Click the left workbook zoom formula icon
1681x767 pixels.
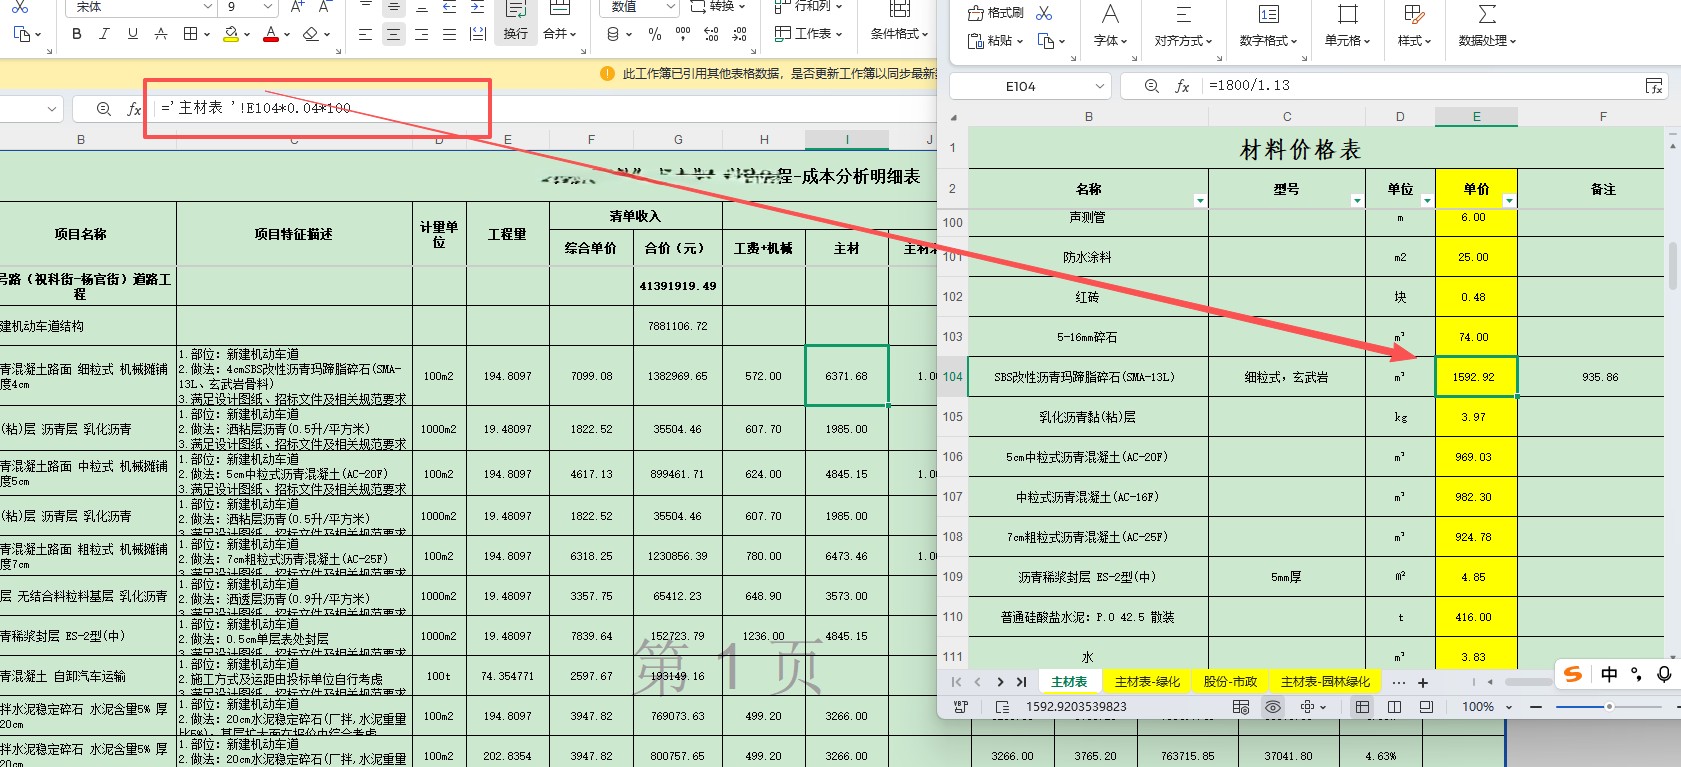tap(103, 108)
